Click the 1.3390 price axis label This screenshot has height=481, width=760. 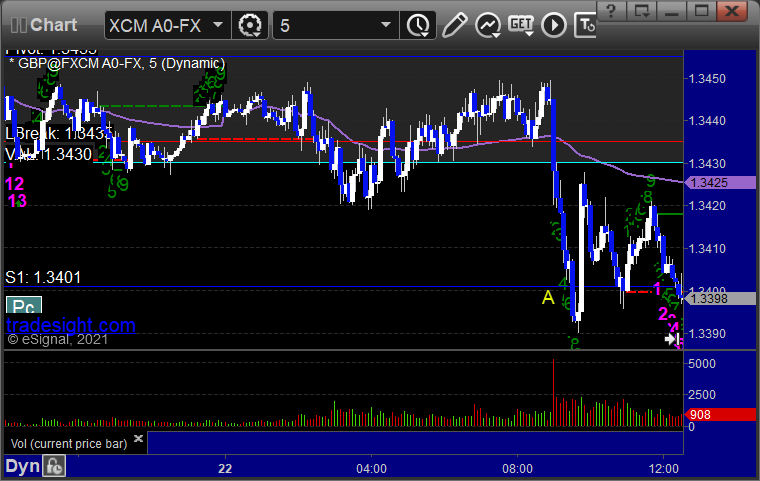[707, 334]
